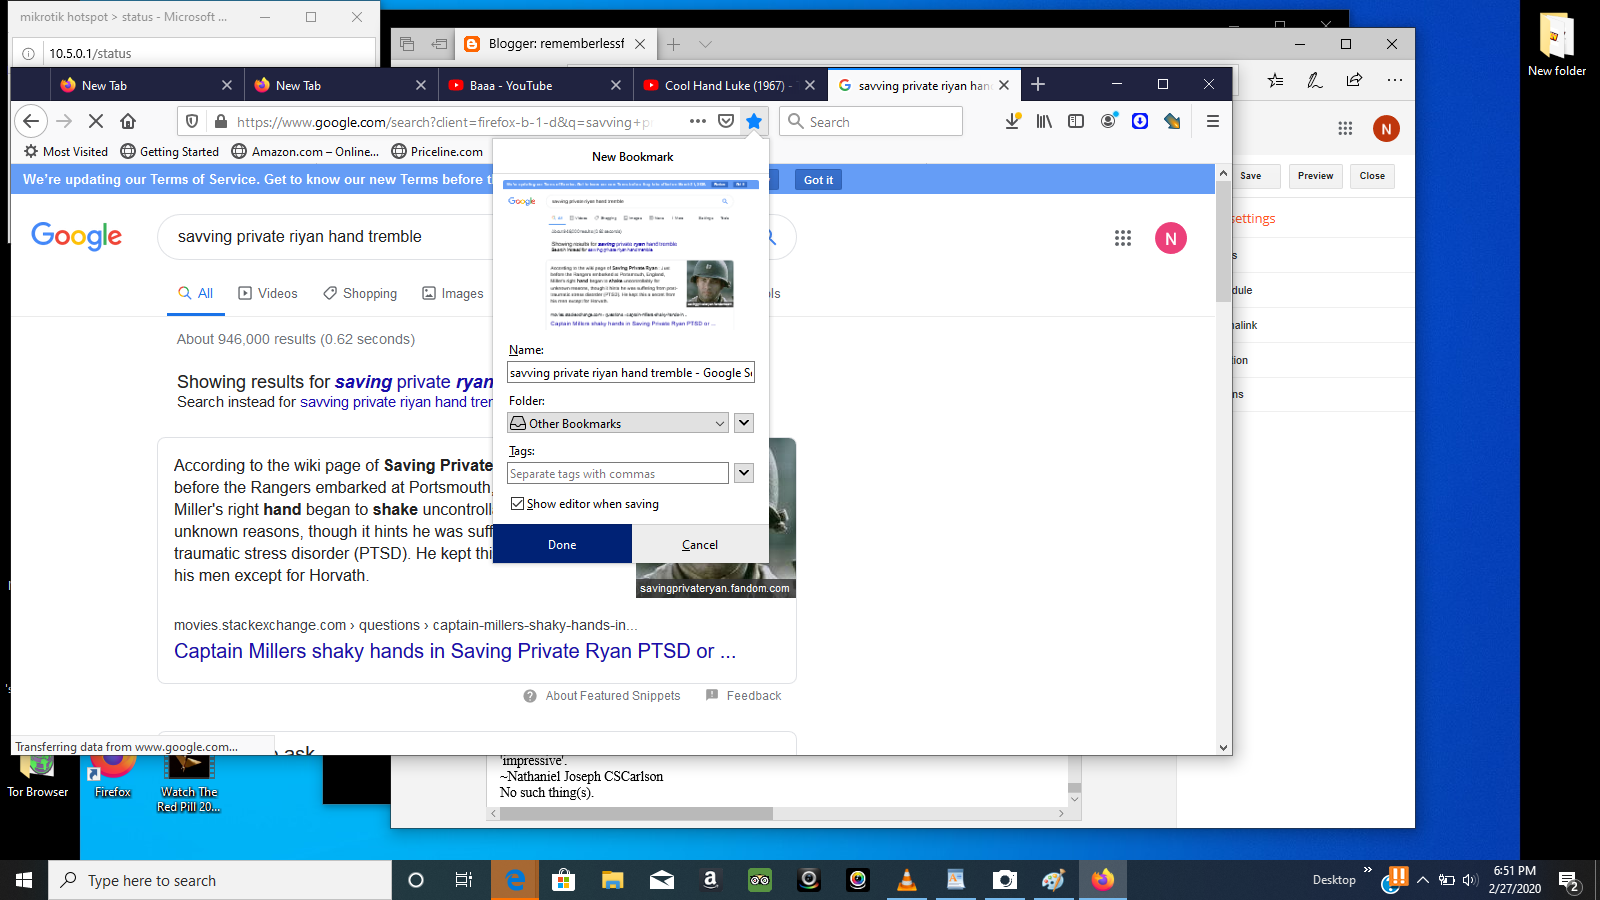Open the Edge favorites star icon
1600x900 pixels.
tap(1275, 80)
